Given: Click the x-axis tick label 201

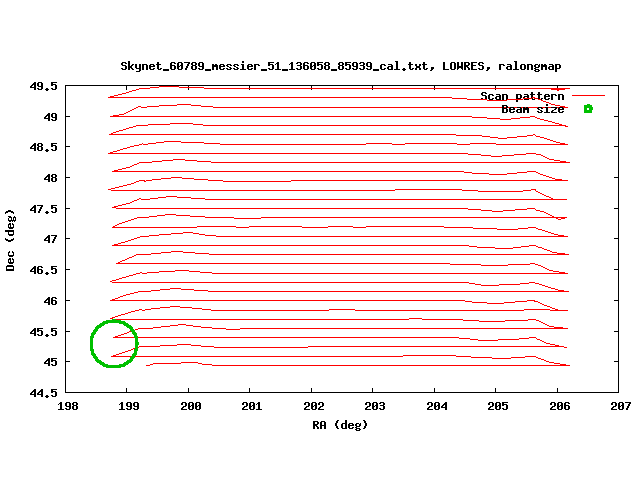Looking at the screenshot, I should [252, 406].
